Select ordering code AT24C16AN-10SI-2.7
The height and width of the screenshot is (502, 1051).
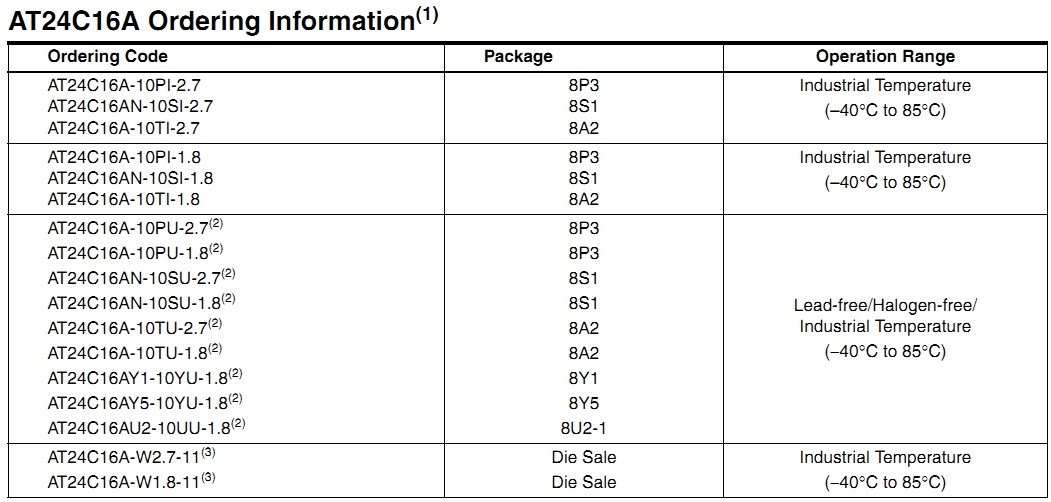pos(131,107)
